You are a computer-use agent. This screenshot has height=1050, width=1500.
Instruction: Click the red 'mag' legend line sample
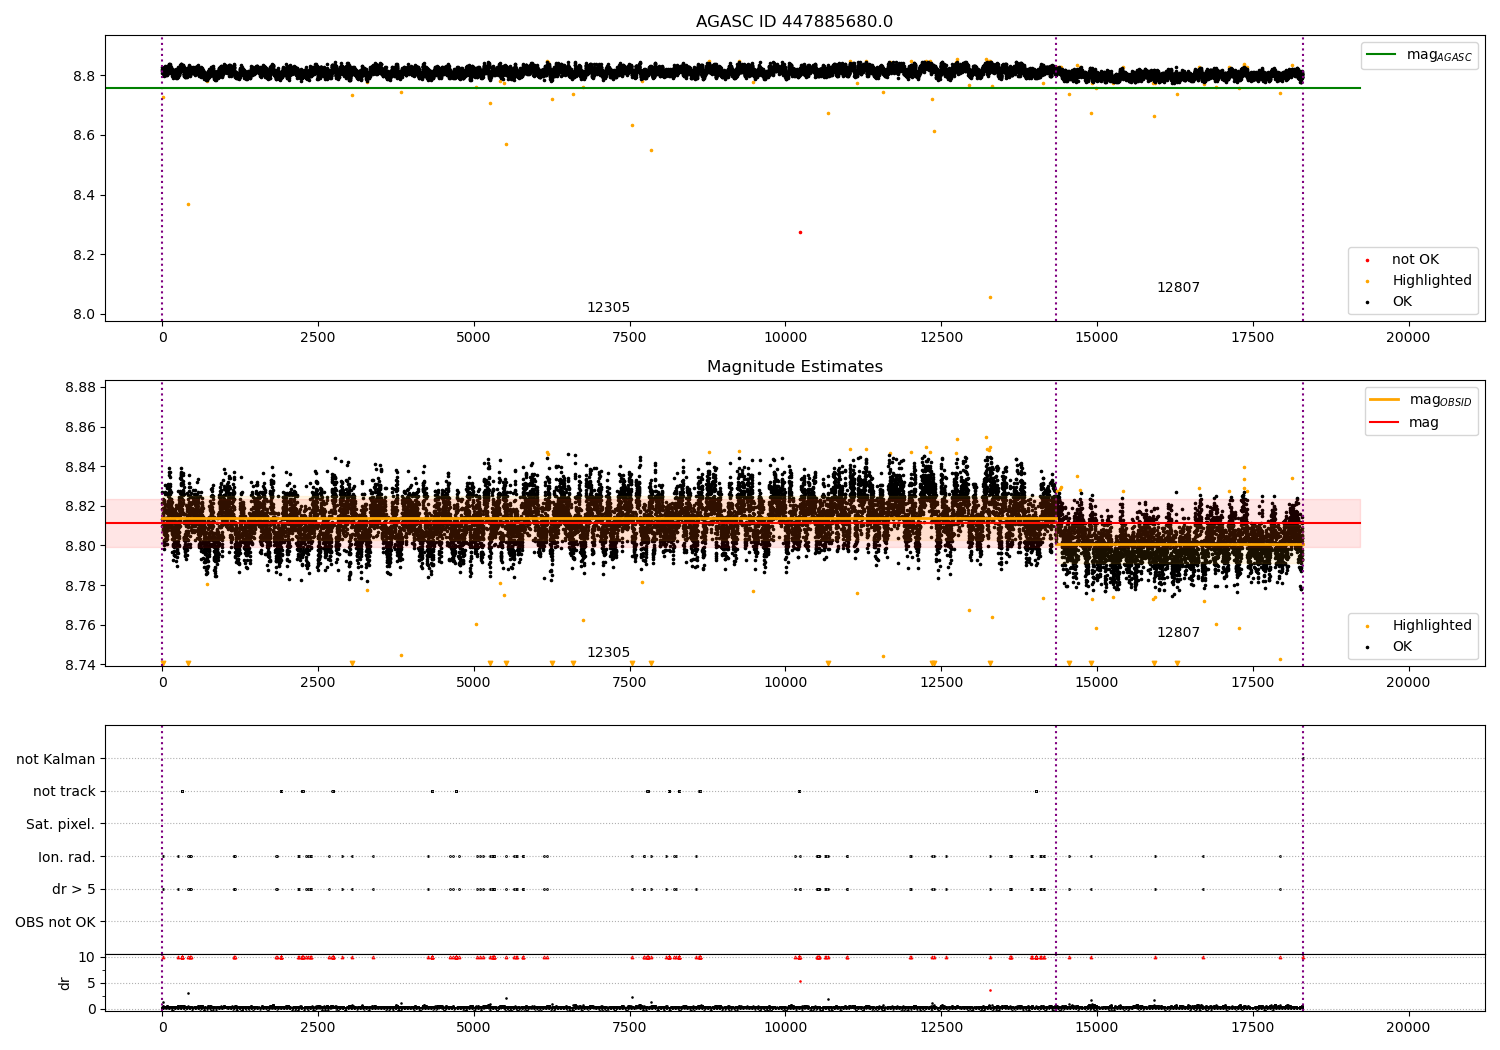tap(1384, 422)
